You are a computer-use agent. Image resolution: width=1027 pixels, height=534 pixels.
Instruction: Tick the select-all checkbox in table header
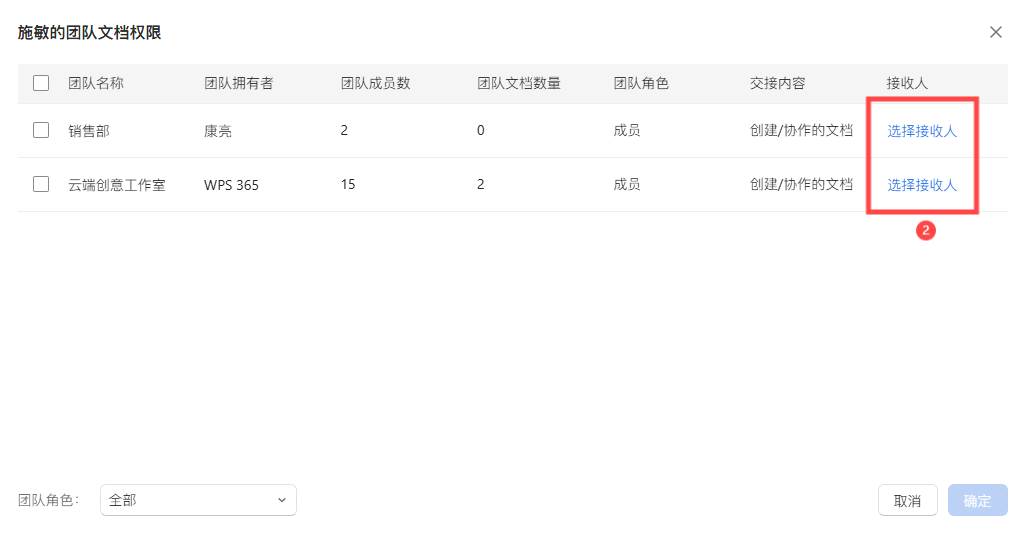41,83
